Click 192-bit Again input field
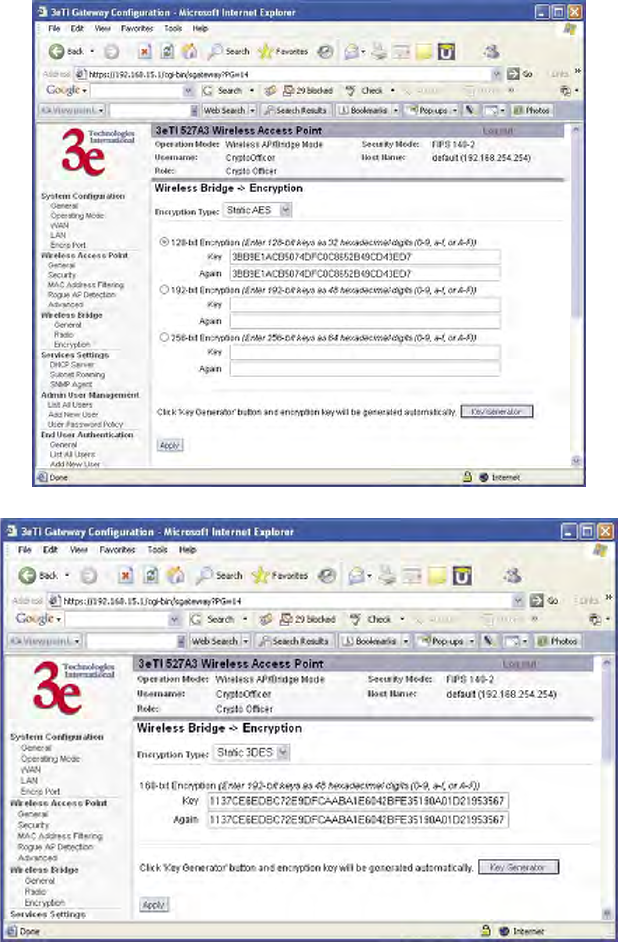This screenshot has height=942, width=618. (x=365, y=321)
